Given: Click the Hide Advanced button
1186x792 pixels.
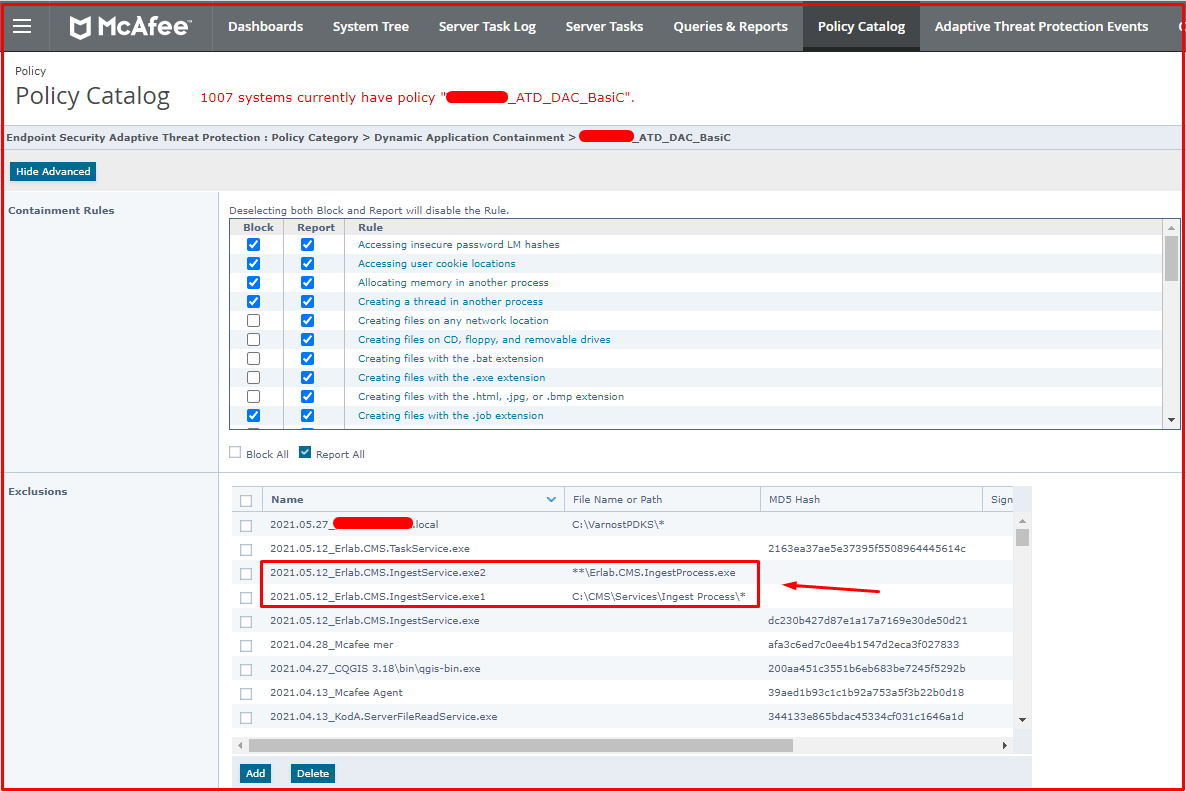Looking at the screenshot, I should click(x=53, y=172).
